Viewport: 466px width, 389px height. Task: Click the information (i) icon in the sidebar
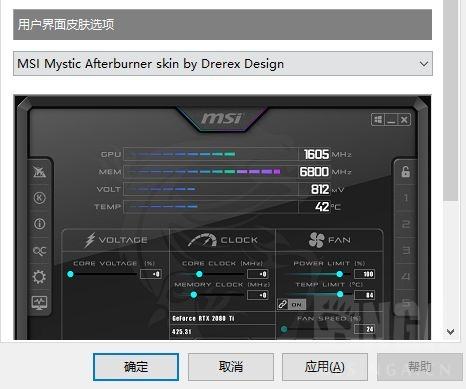coord(39,224)
